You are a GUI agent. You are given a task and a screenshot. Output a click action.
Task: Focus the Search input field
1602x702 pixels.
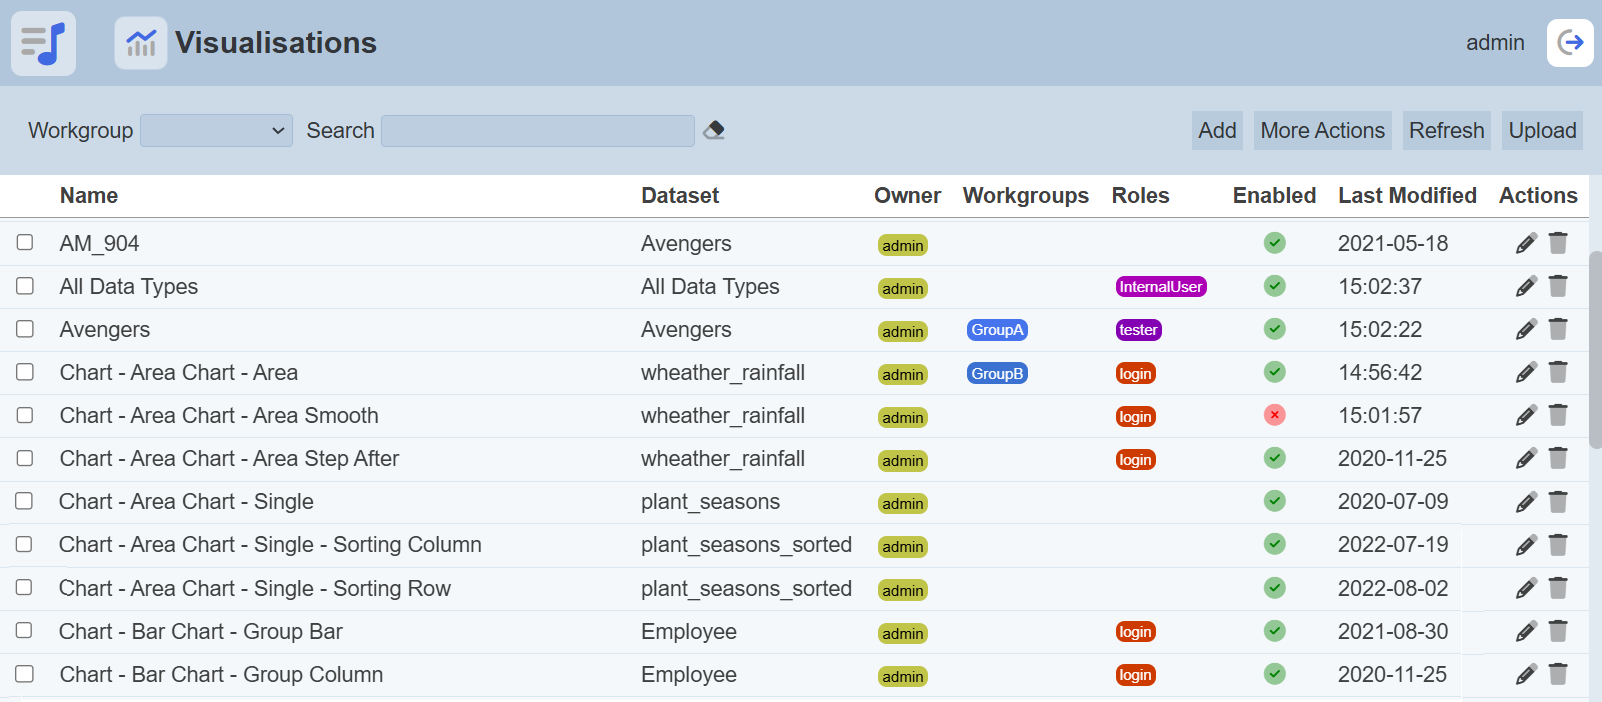pyautogui.click(x=538, y=131)
